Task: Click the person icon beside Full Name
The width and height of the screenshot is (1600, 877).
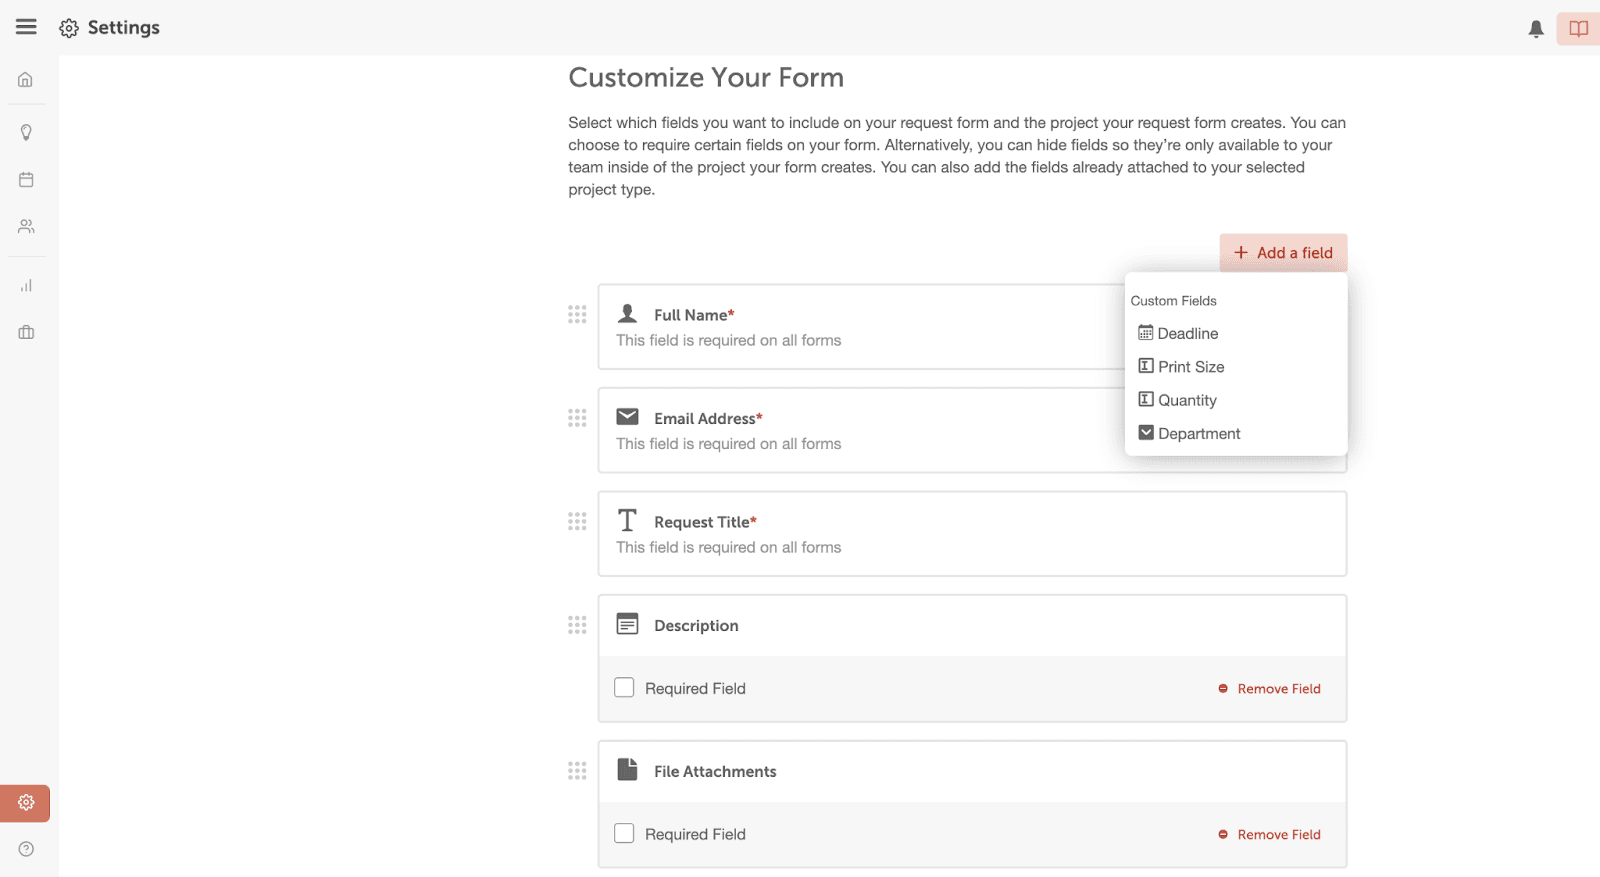Action: coord(627,313)
